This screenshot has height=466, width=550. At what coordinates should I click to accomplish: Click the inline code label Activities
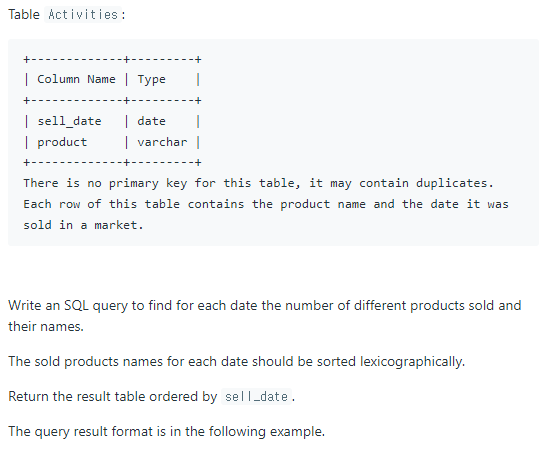(x=83, y=15)
